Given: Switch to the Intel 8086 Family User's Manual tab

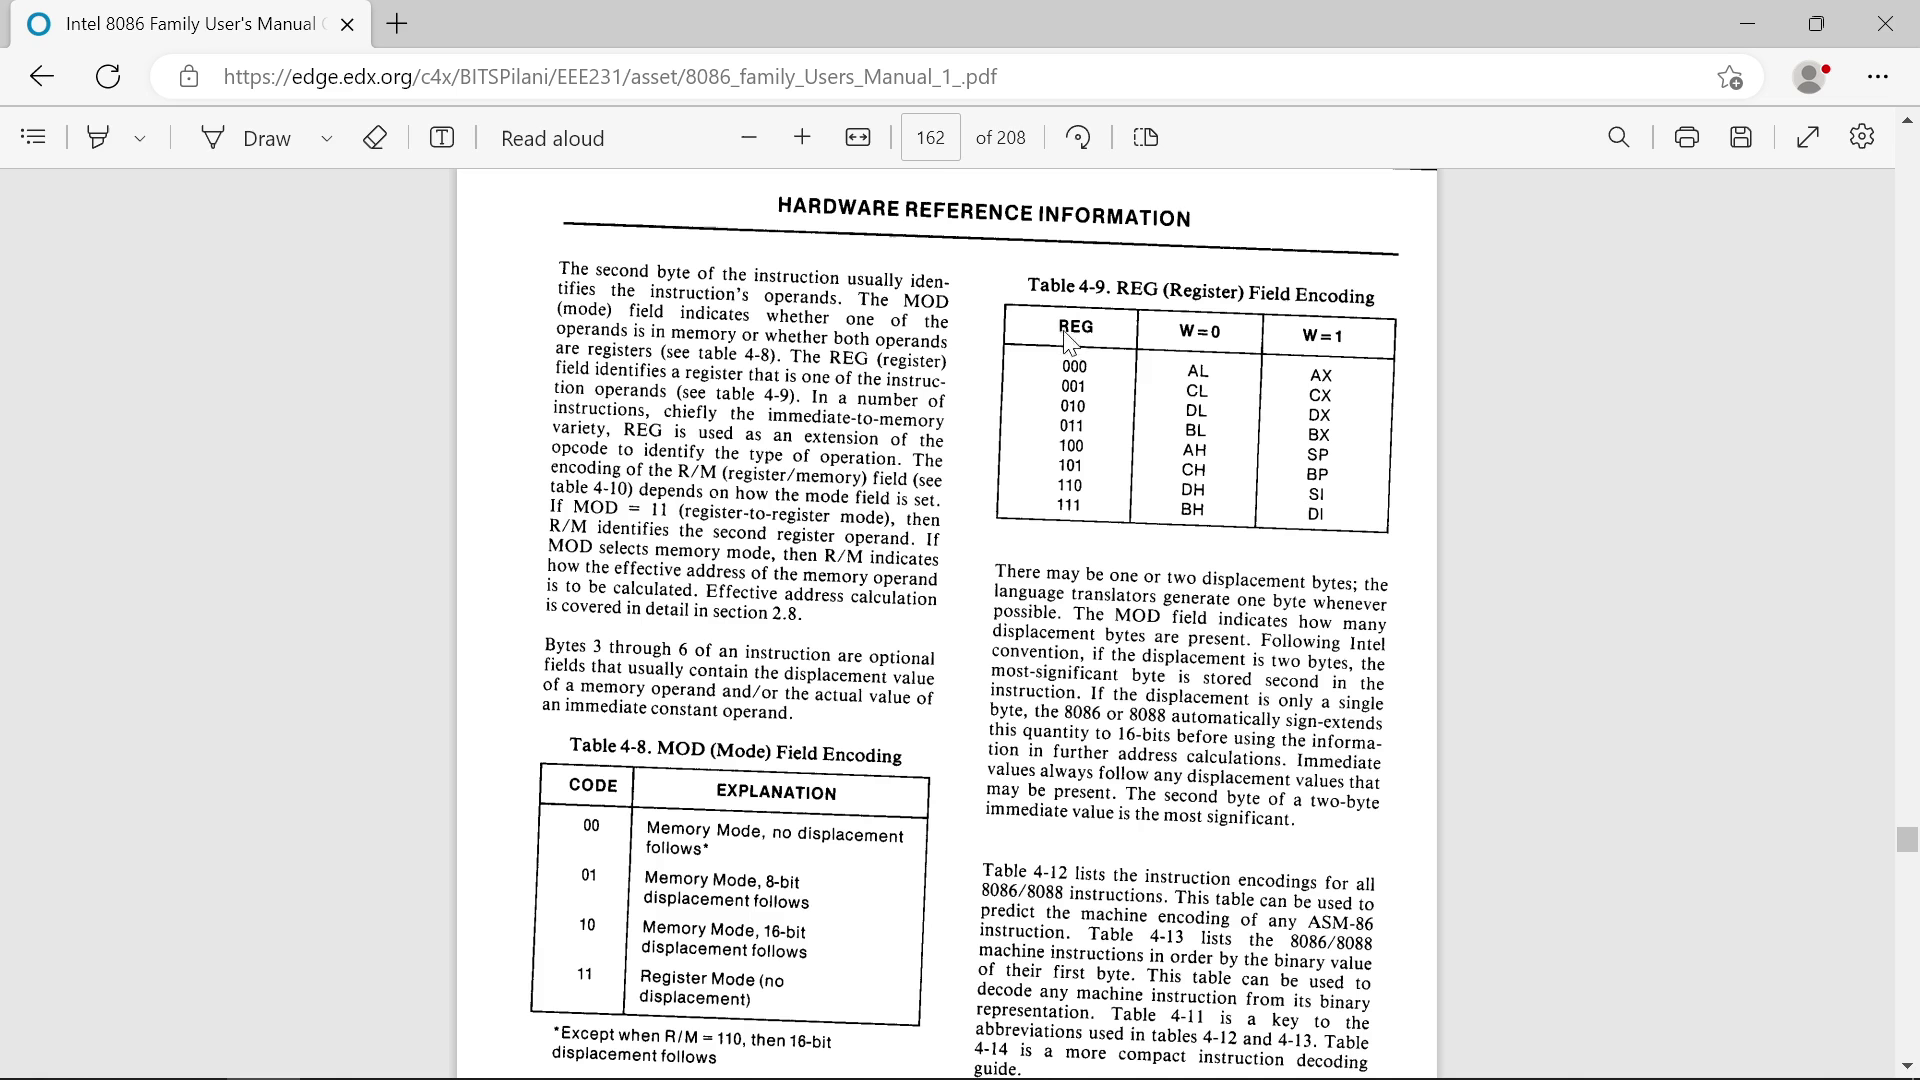Looking at the screenshot, I should pos(180,23).
